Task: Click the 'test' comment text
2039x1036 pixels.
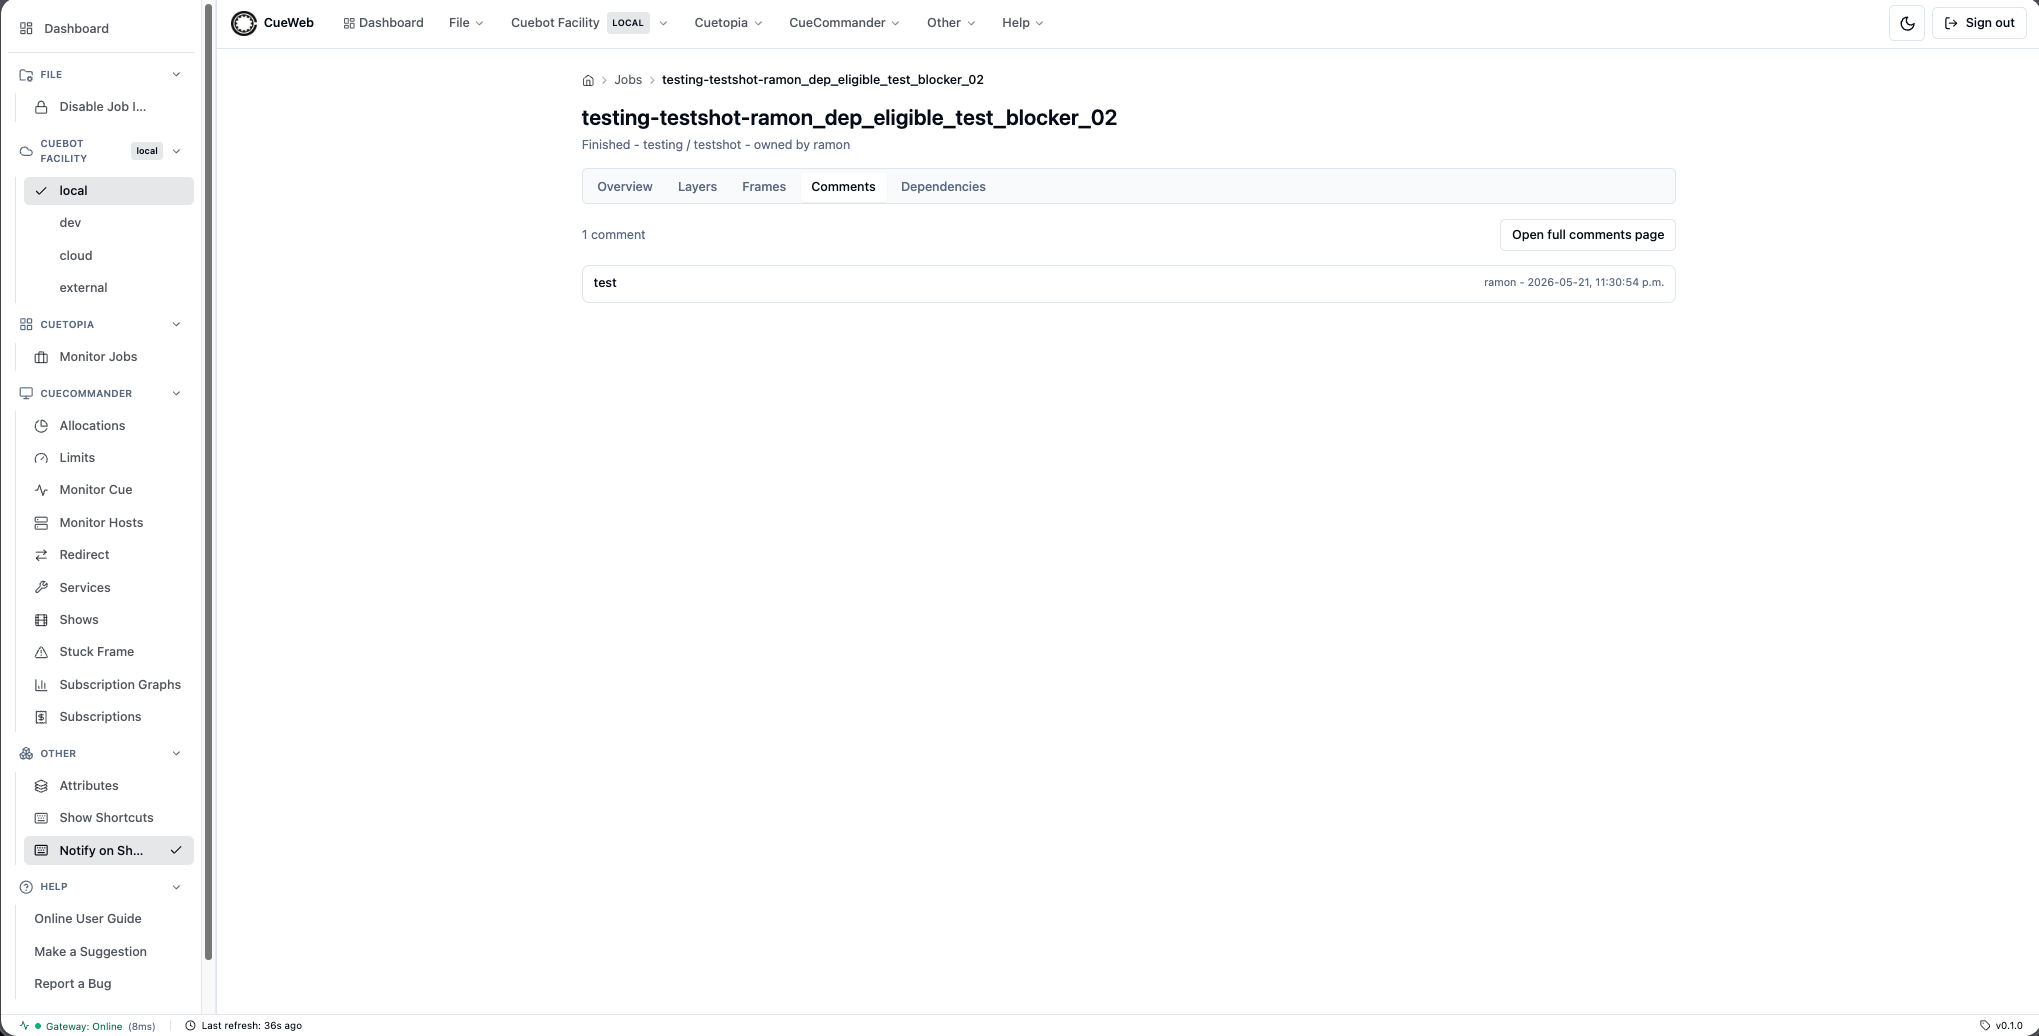Action: pos(605,283)
